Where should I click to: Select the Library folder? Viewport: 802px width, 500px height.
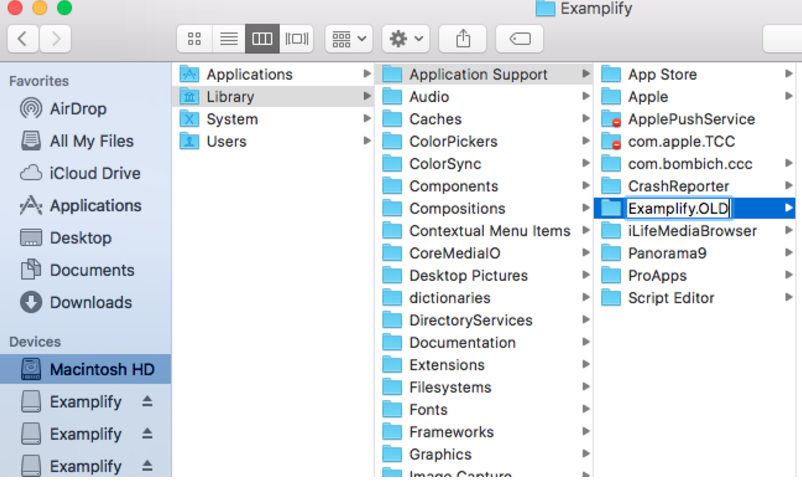275,97
